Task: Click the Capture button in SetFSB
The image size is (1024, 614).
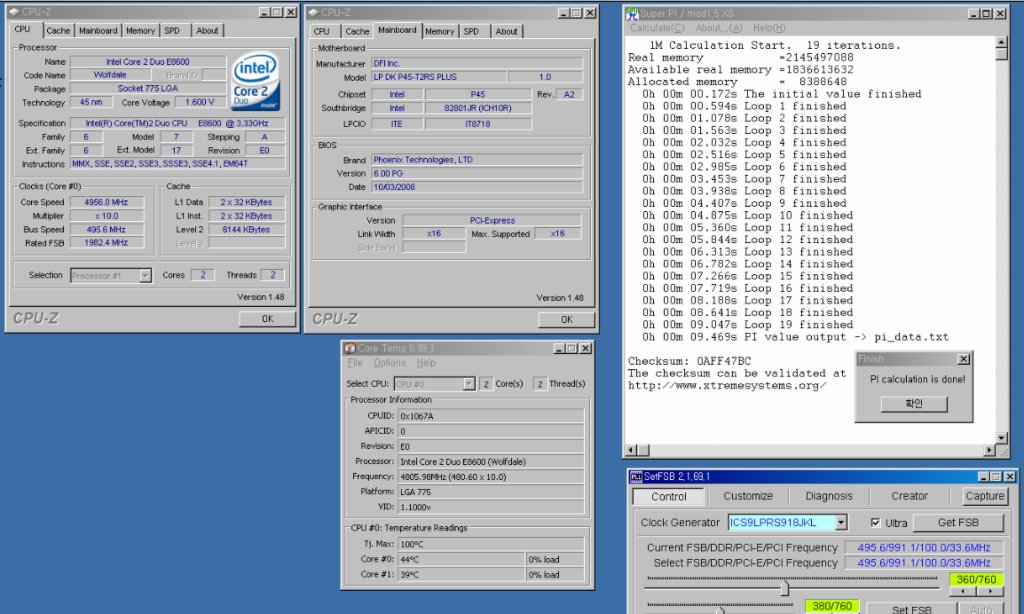Action: coord(985,496)
